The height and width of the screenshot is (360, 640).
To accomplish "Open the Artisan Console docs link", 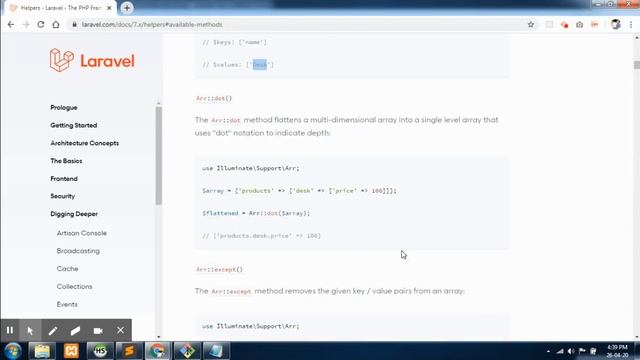I will (82, 233).
